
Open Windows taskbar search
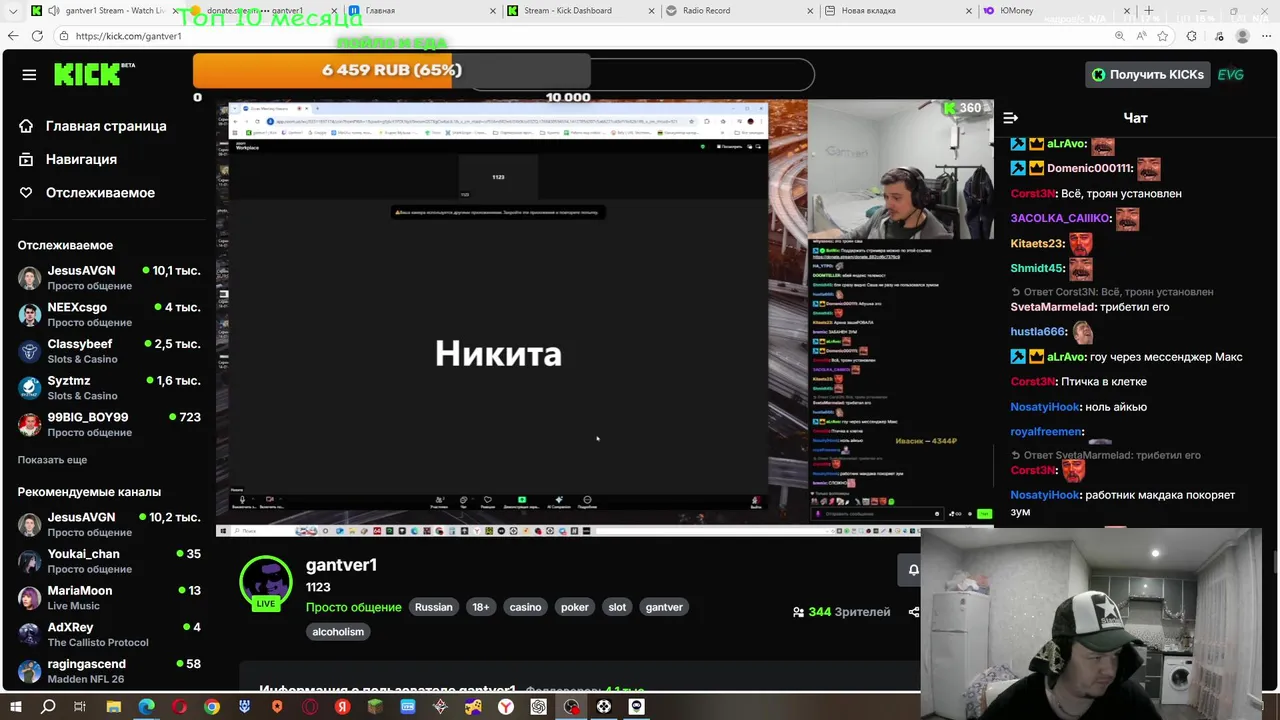[48, 707]
